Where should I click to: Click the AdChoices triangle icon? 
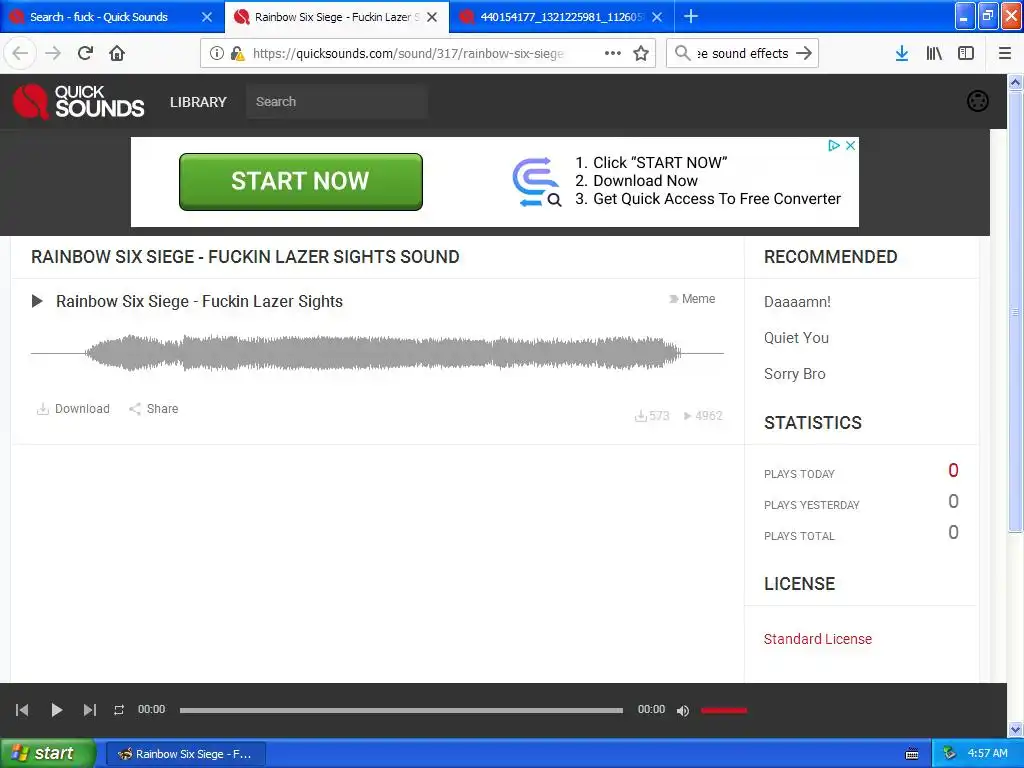tap(834, 146)
